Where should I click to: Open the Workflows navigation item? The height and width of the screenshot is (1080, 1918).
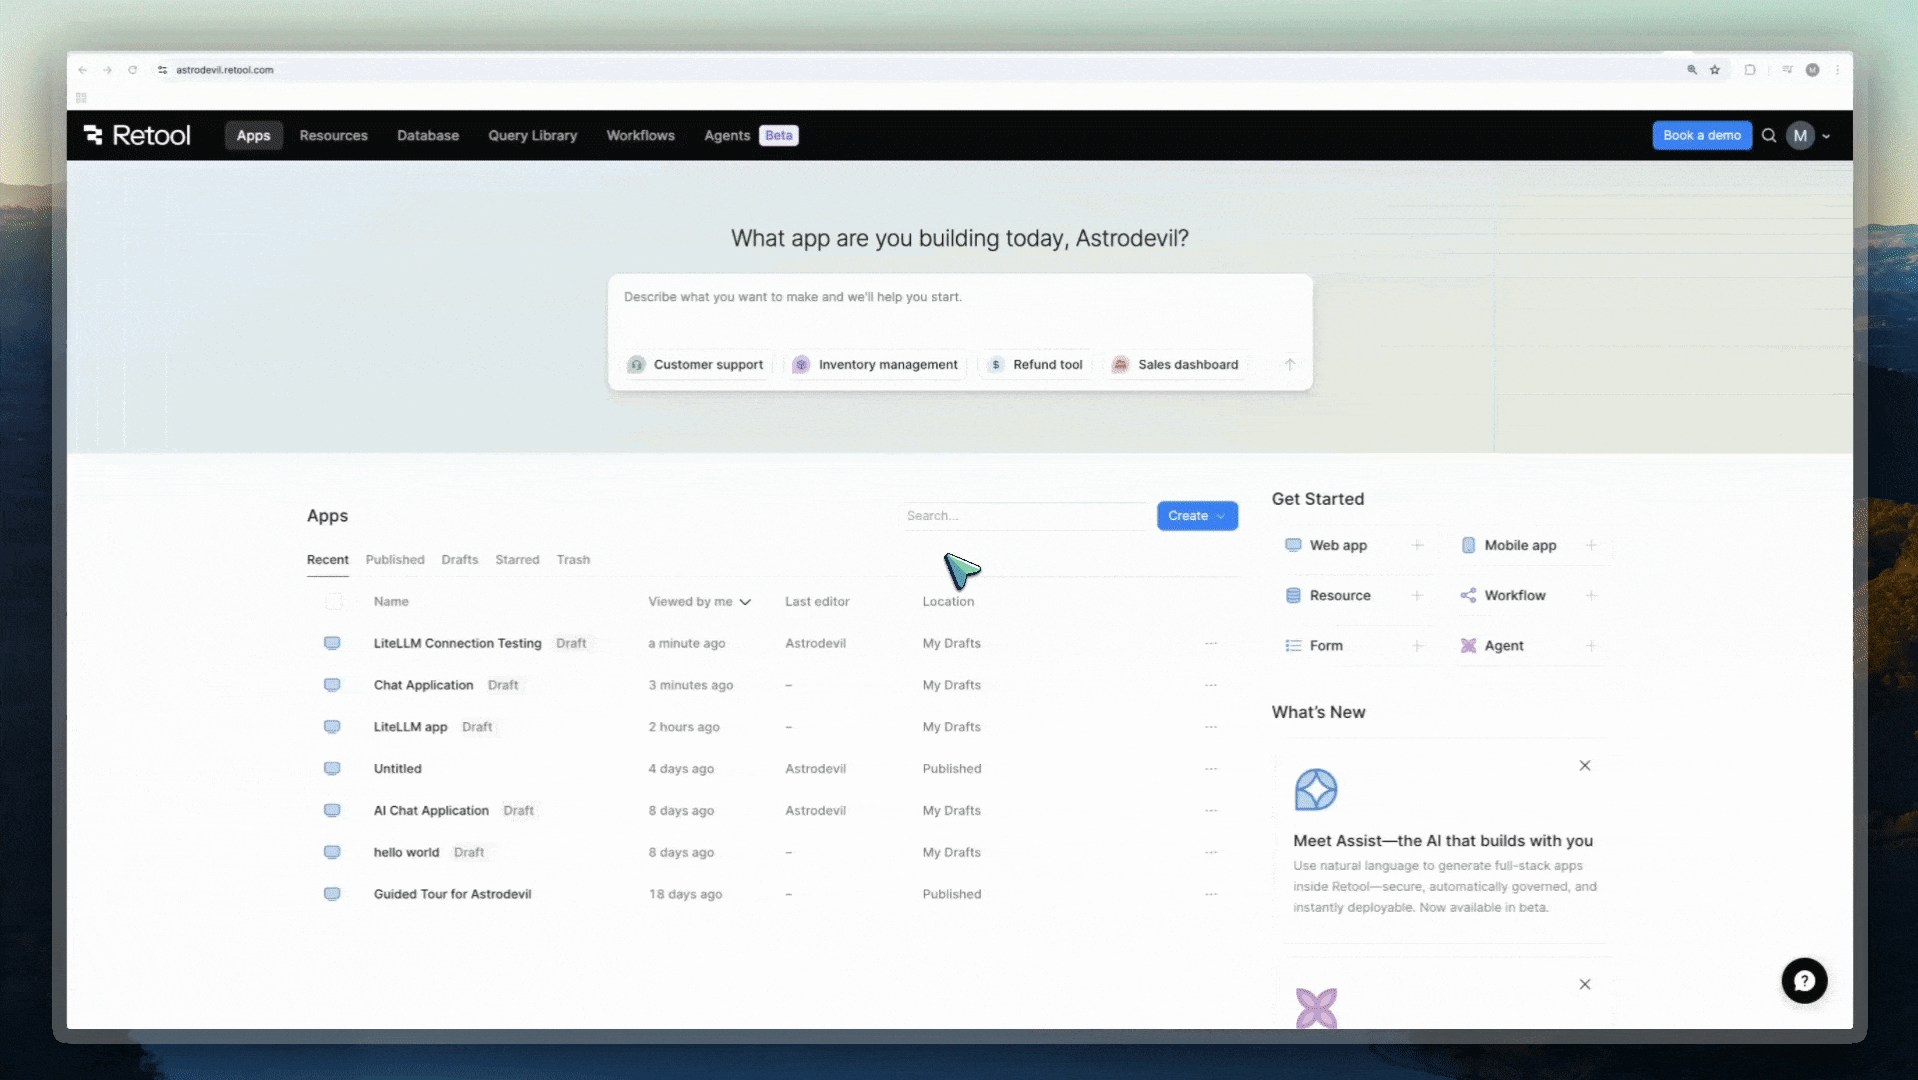click(x=640, y=135)
